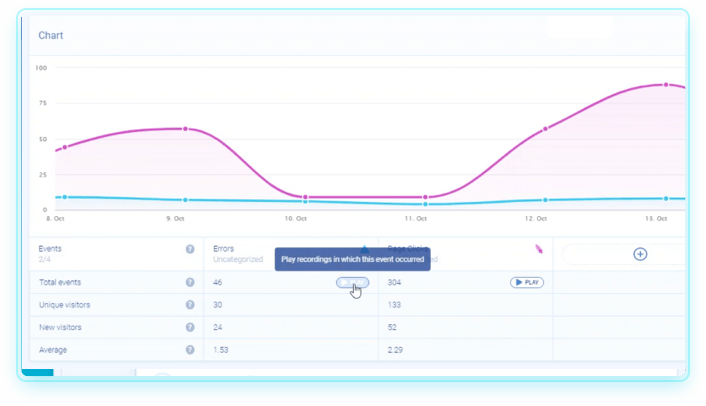Click the help icon beside Unique visitors
Image resolution: width=706 pixels, height=406 pixels.
190,305
